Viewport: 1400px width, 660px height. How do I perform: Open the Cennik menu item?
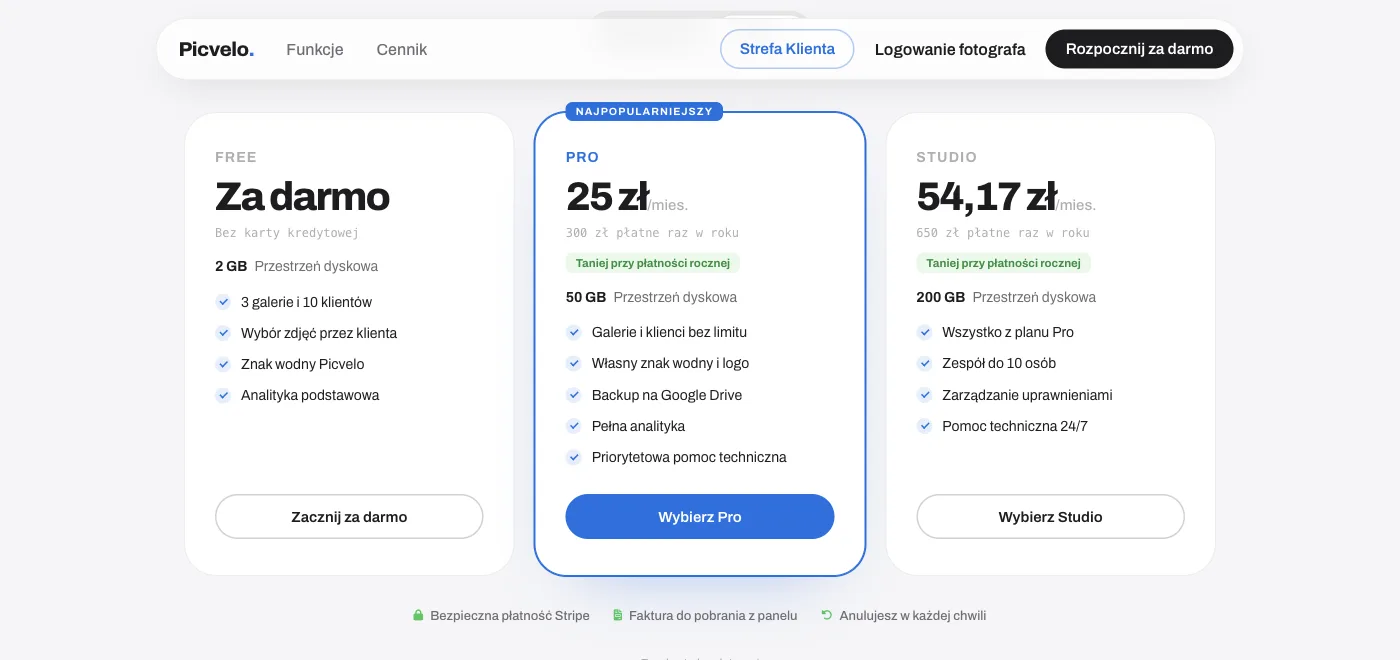coord(402,49)
